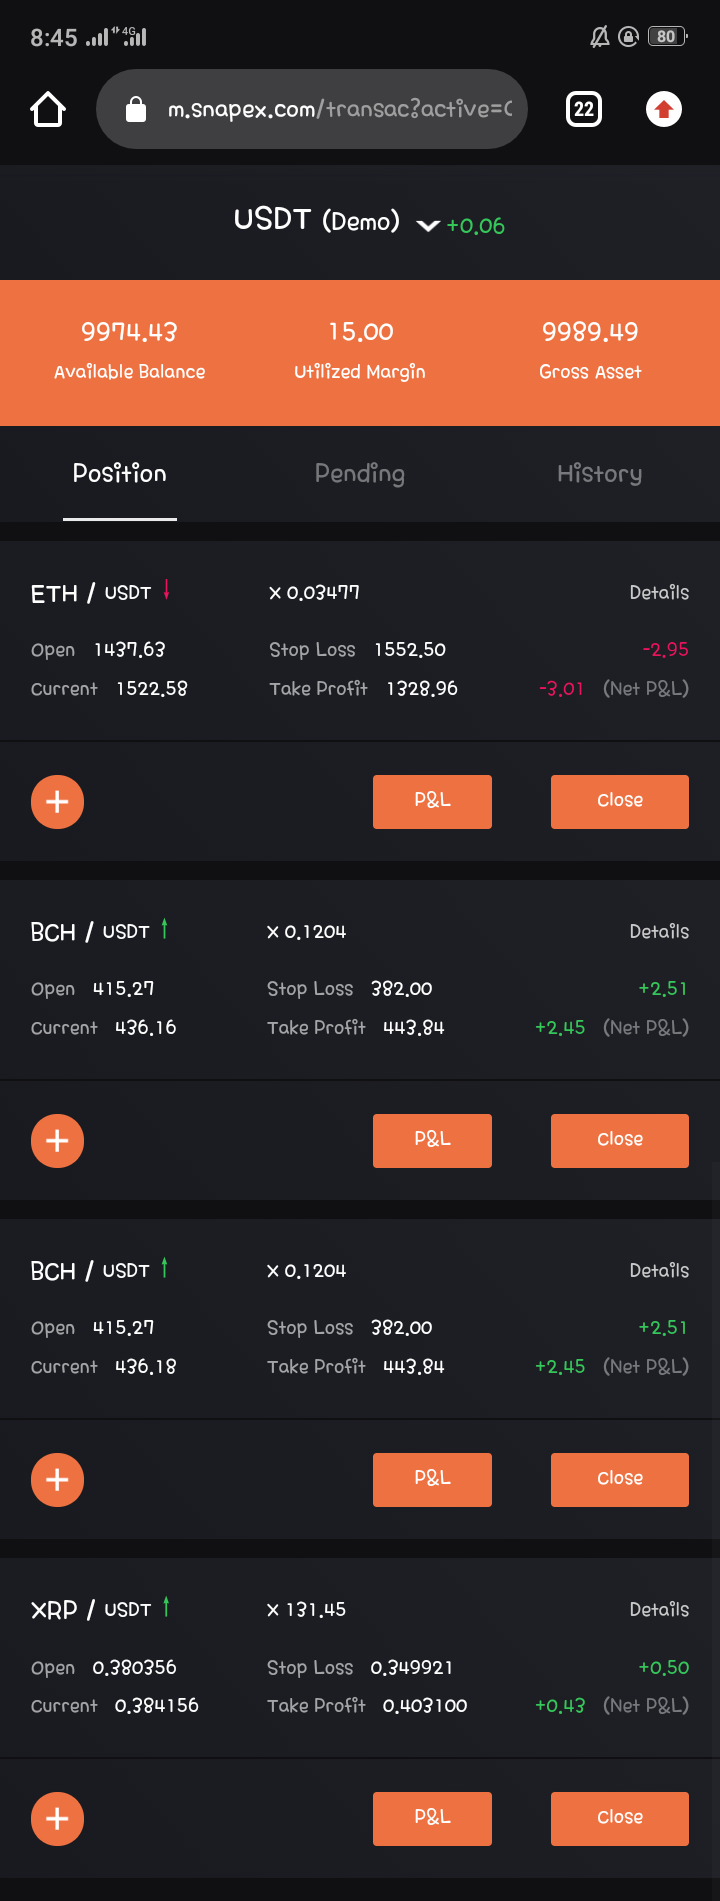This screenshot has width=720, height=1901.
Task: Open Details for XRP / USDT position
Action: [x=659, y=1609]
